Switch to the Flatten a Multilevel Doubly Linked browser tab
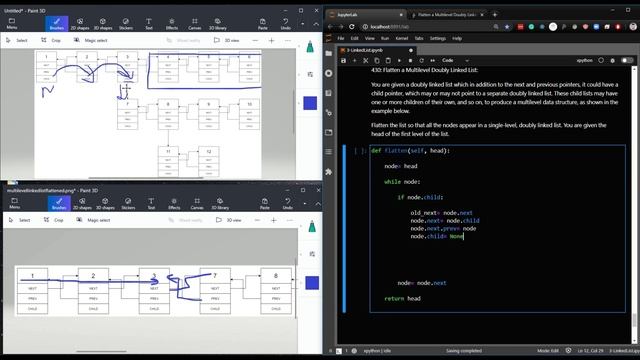The image size is (640, 360). [x=447, y=15]
